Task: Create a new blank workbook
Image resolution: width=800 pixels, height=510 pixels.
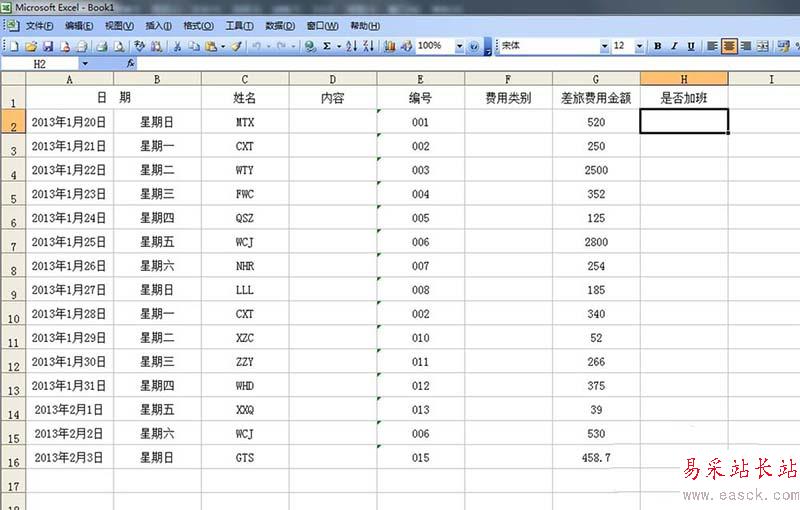Action: [x=14, y=46]
